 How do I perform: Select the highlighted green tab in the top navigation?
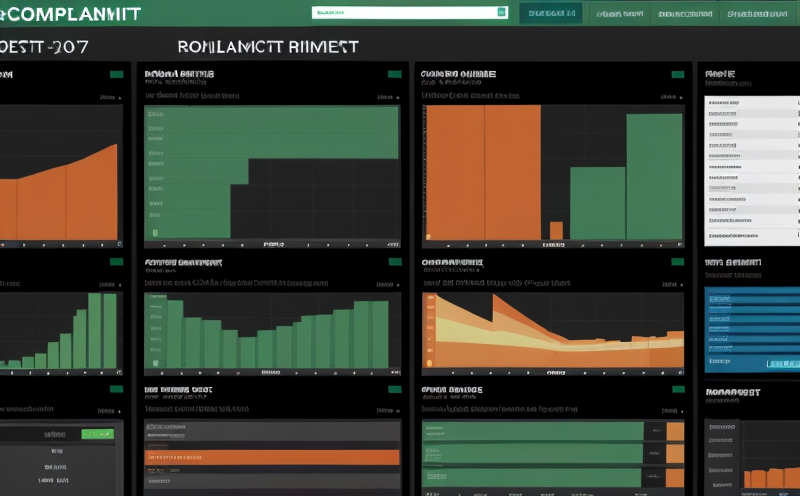pos(549,13)
